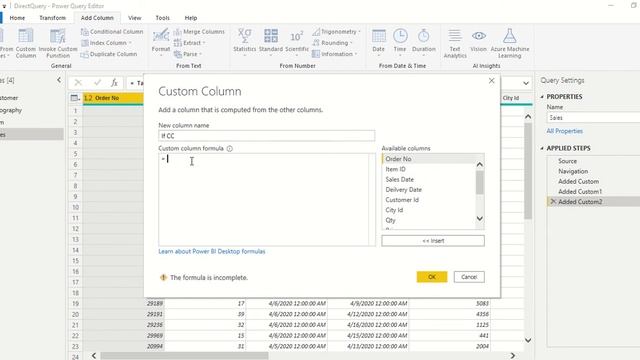The image size is (640, 360).
Task: Switch to the Home ribbon tab
Action: coord(17,18)
